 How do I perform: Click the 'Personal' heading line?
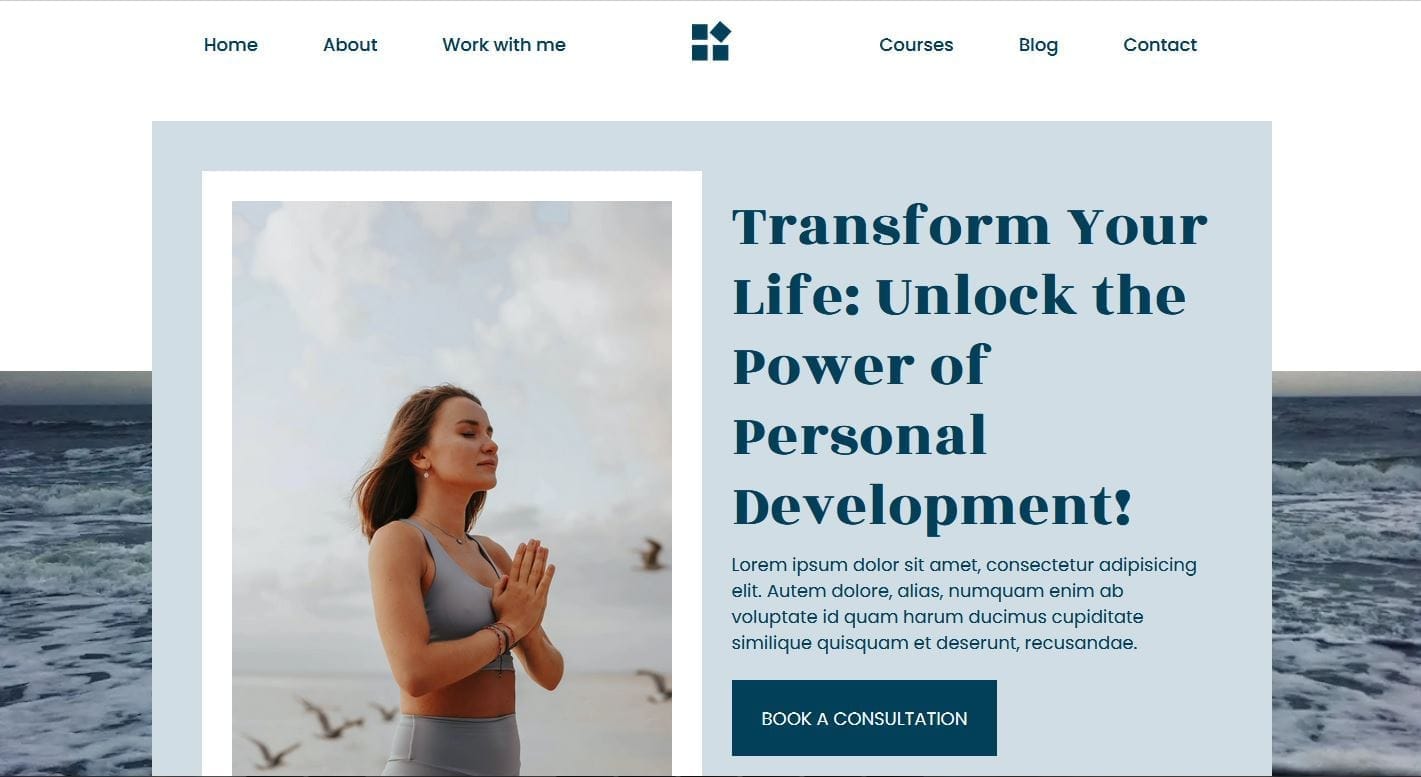859,436
